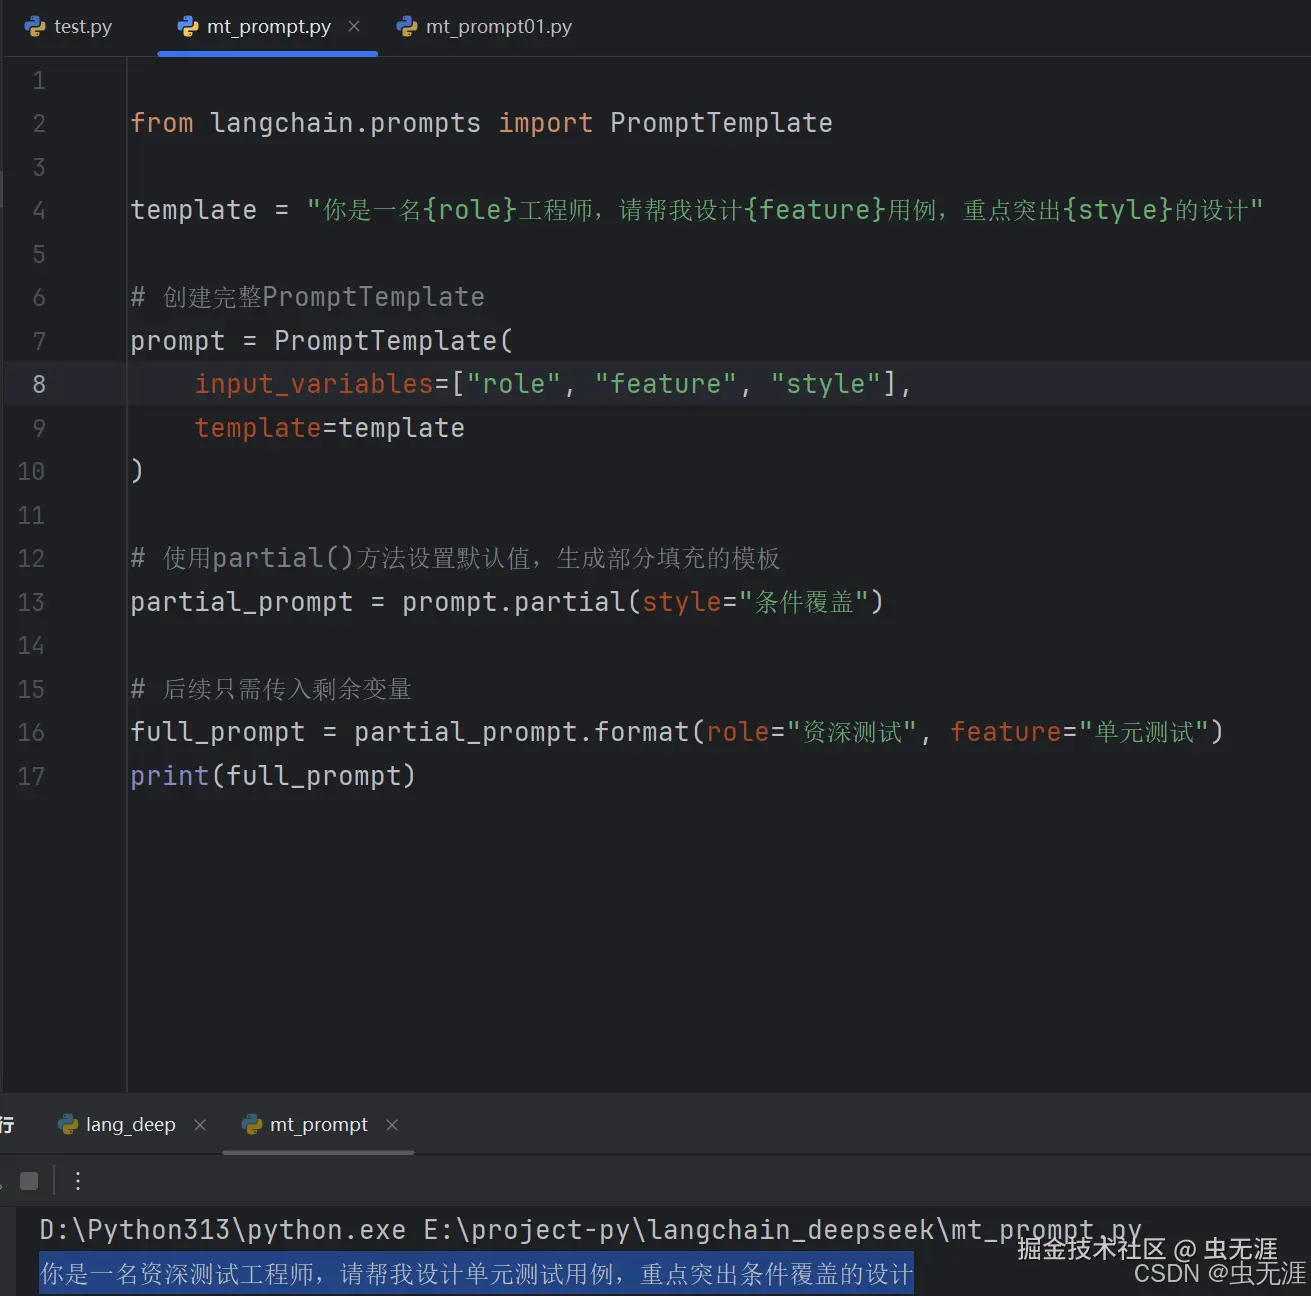Click 'PromptTemplate' in the import statement
The image size is (1311, 1296).
(x=721, y=123)
